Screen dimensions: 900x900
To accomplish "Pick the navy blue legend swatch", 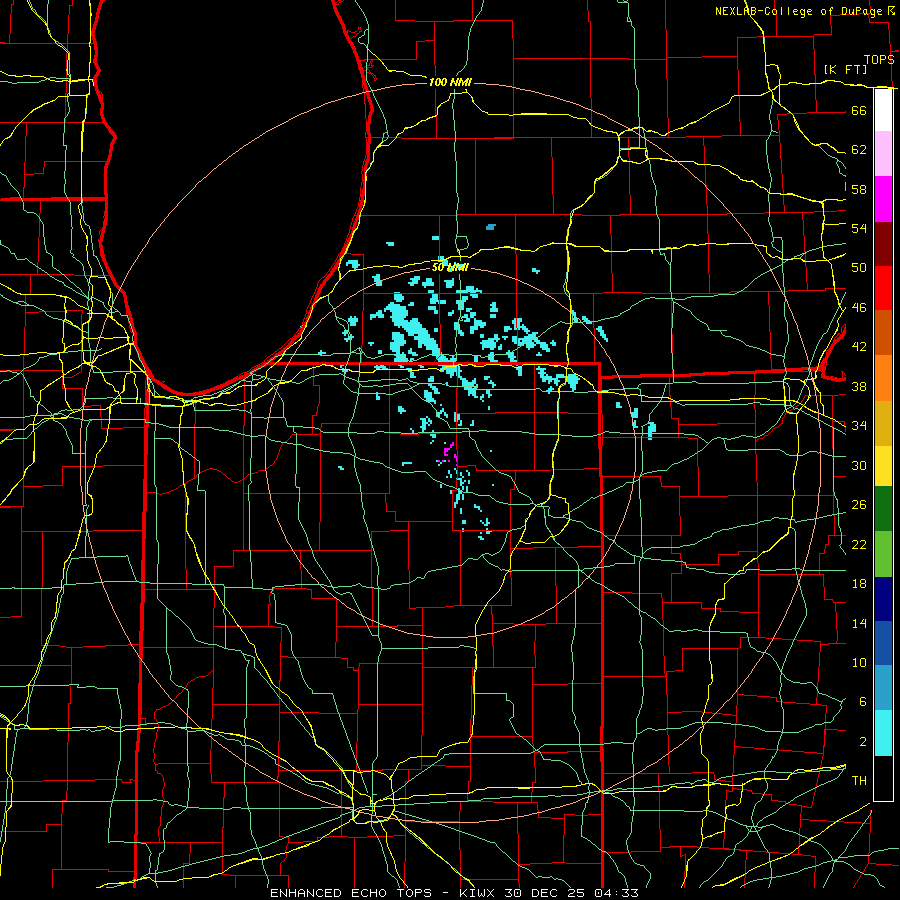I will [883, 599].
